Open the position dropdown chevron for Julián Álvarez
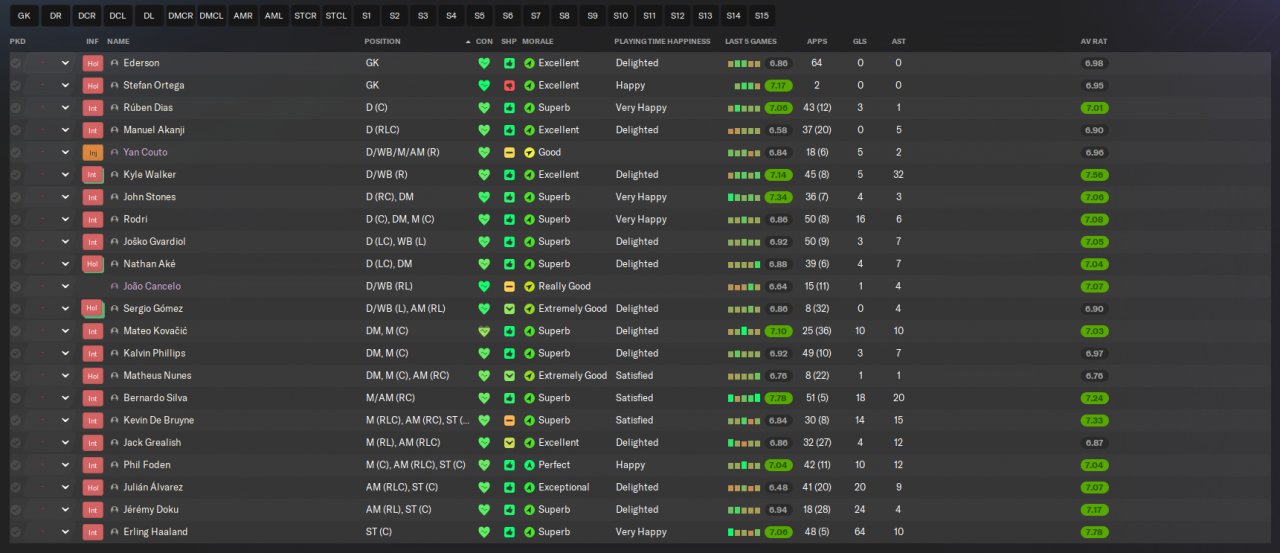The image size is (1280, 553). coord(66,487)
